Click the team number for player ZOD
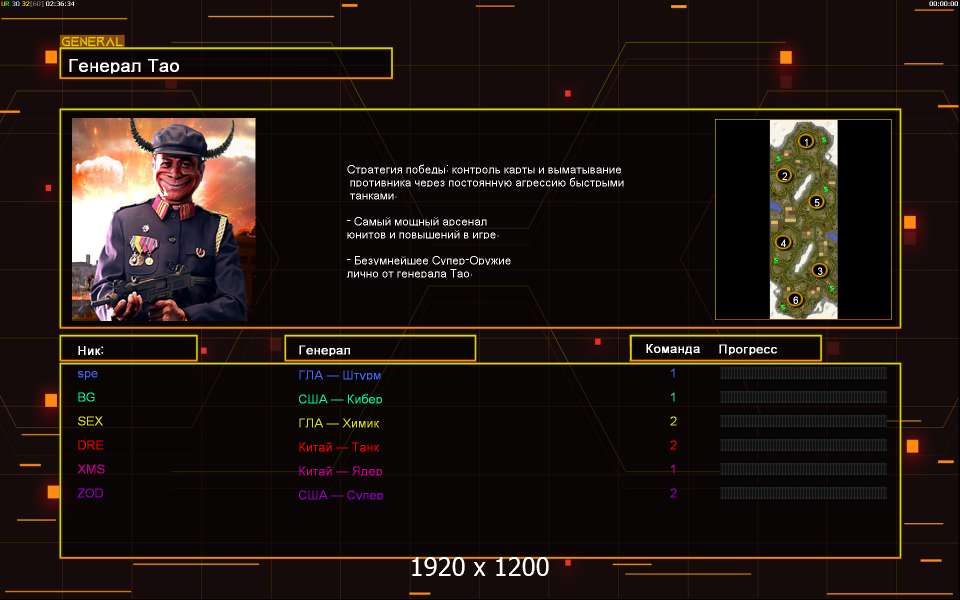This screenshot has height=600, width=960. coord(673,493)
